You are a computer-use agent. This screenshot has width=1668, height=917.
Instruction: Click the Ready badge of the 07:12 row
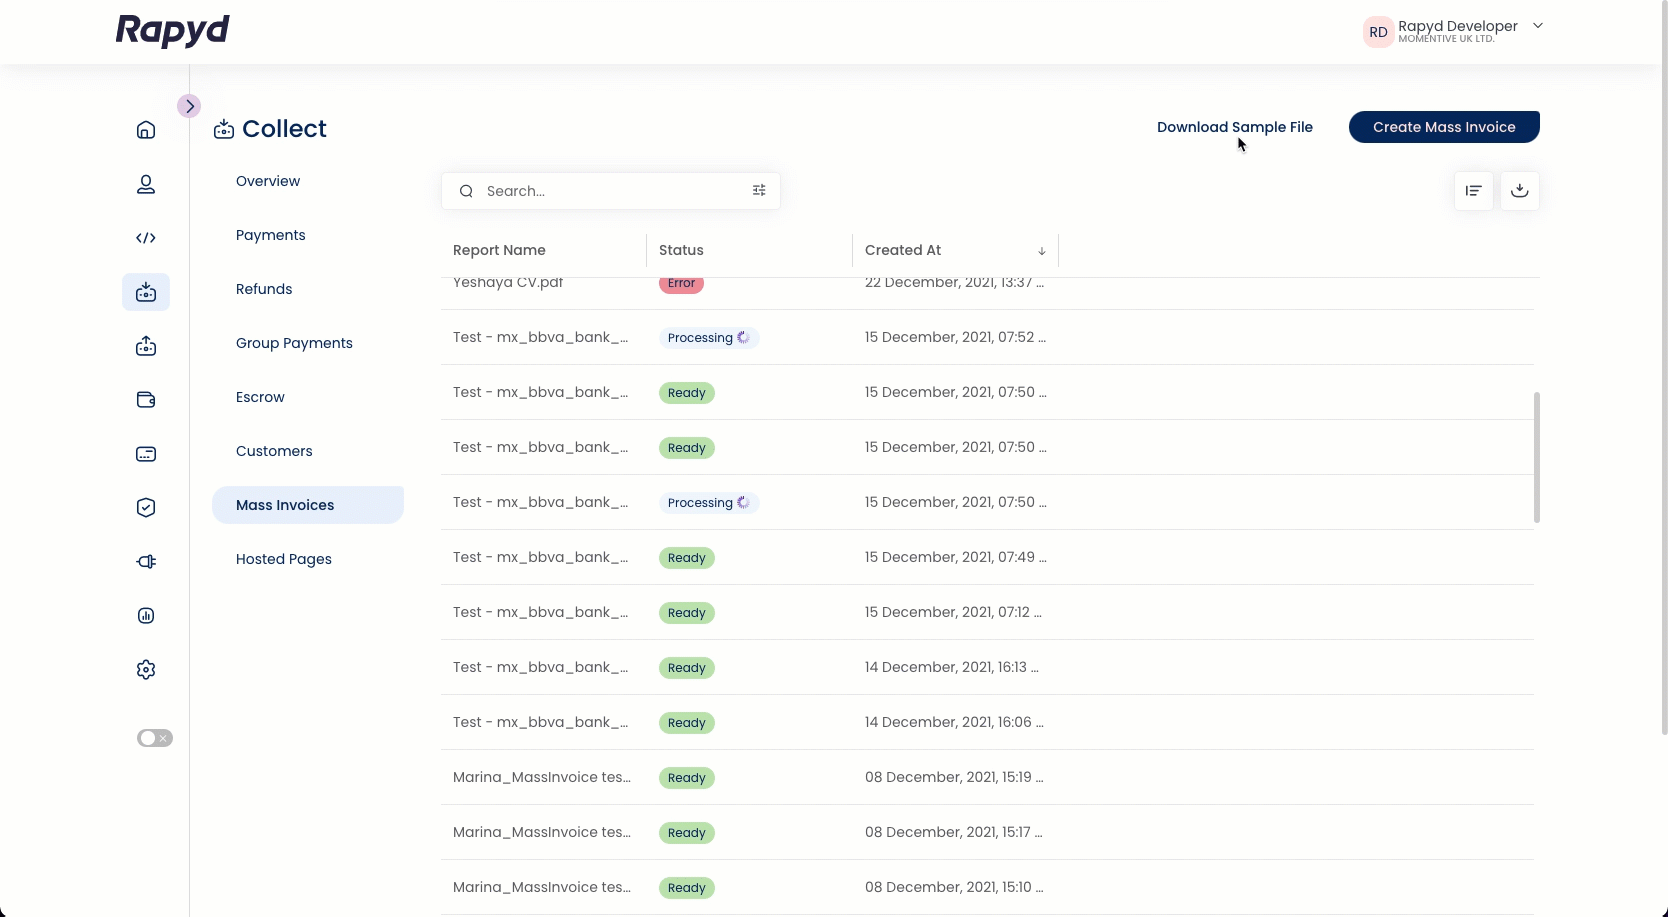[686, 613]
